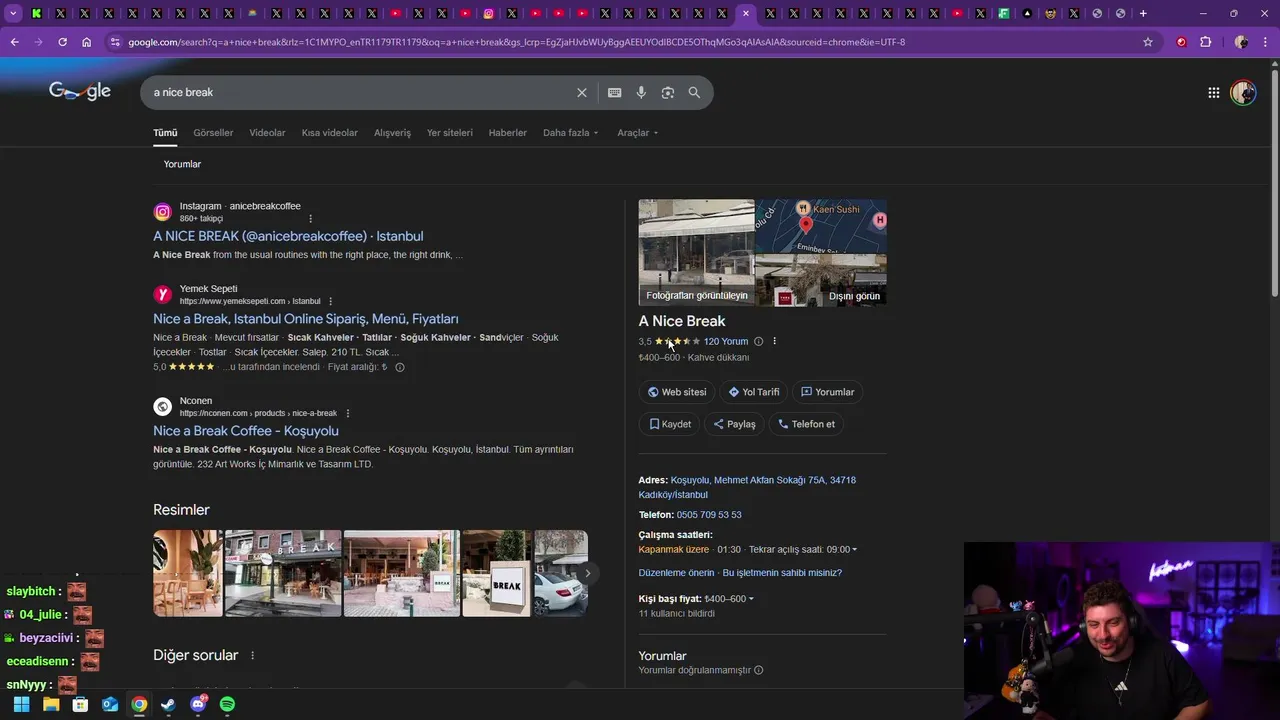Open Chrome home page button
The height and width of the screenshot is (720, 1280).
point(86,42)
